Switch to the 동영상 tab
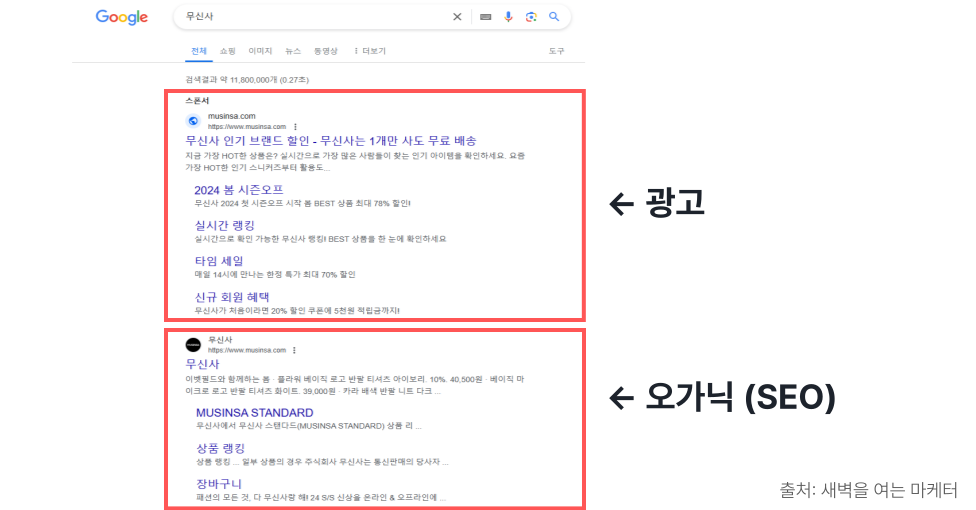Viewport: 976px width, 510px height. [x=326, y=51]
